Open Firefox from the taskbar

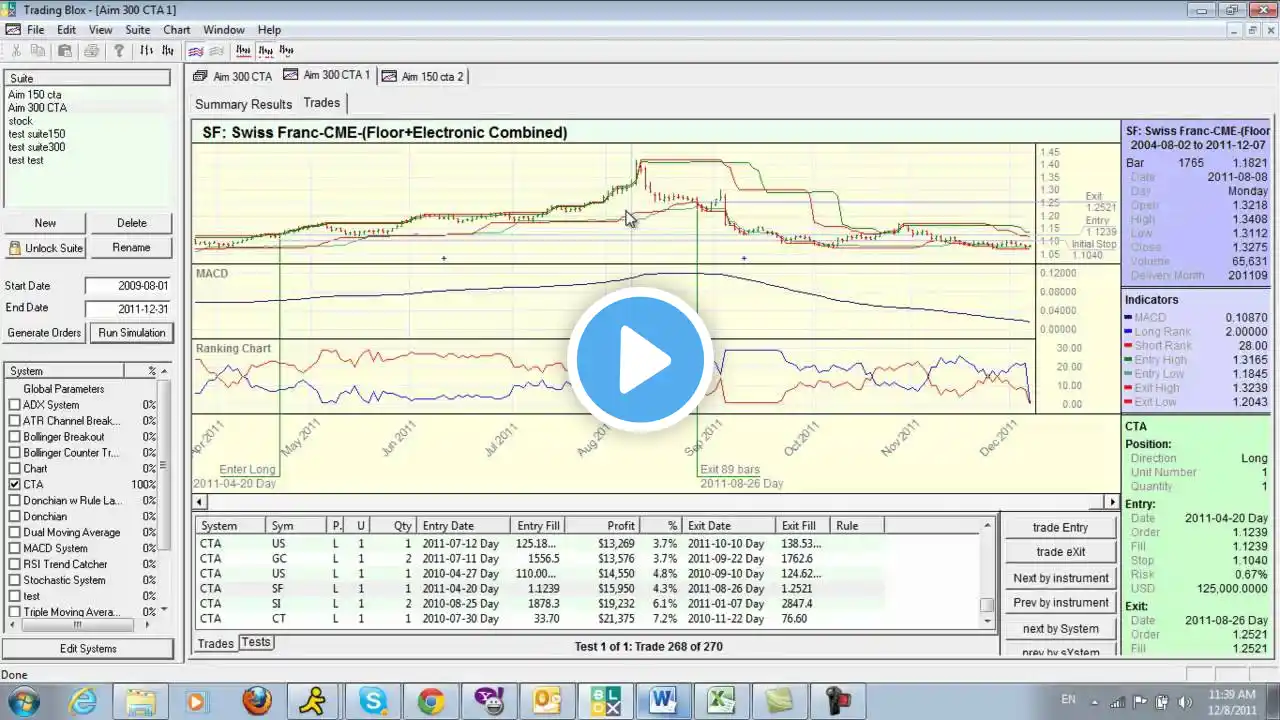(x=257, y=701)
